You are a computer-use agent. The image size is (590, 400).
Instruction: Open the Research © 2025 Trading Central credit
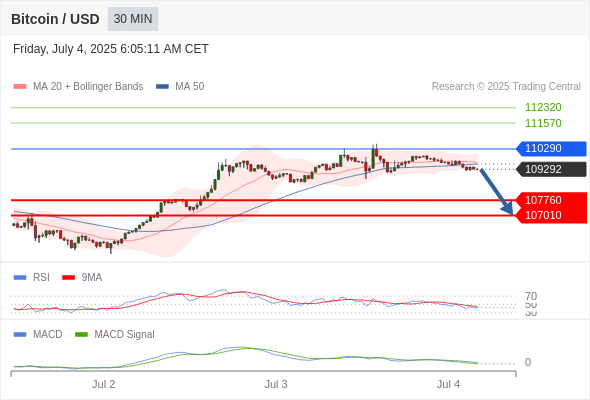[506, 87]
